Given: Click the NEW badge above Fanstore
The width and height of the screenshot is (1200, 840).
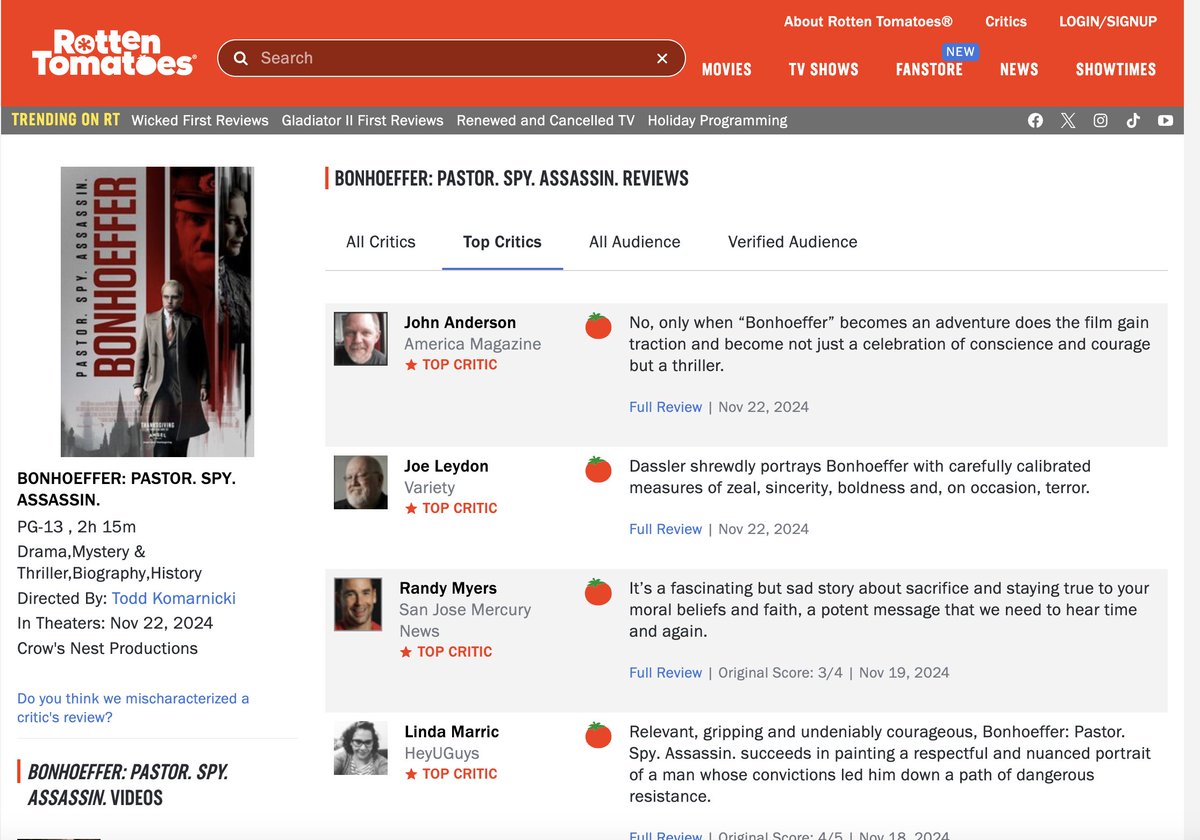Looking at the screenshot, I should click(x=960, y=52).
